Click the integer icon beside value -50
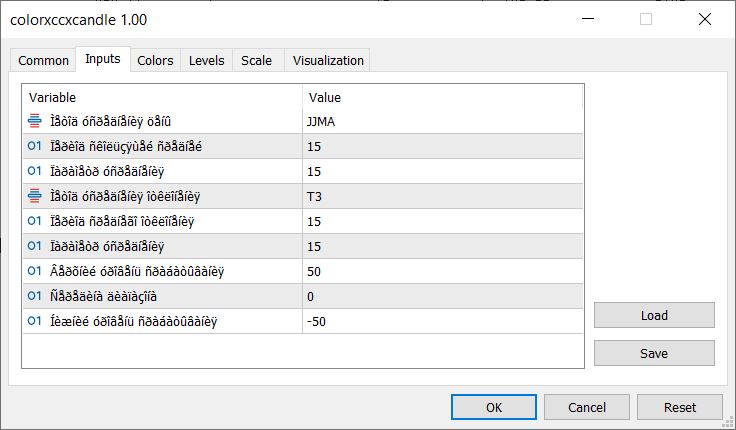 point(35,321)
